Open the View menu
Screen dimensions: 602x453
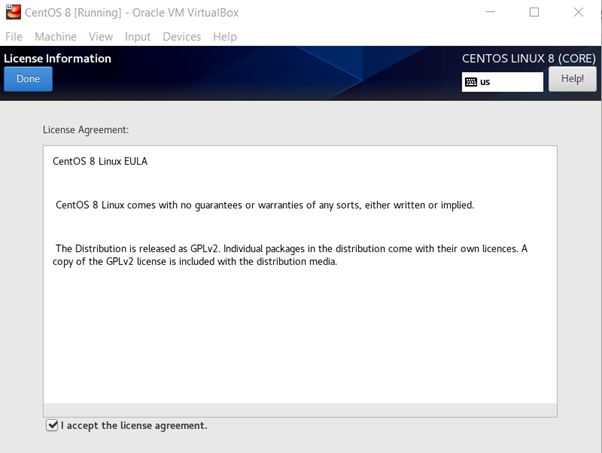pyautogui.click(x=100, y=37)
